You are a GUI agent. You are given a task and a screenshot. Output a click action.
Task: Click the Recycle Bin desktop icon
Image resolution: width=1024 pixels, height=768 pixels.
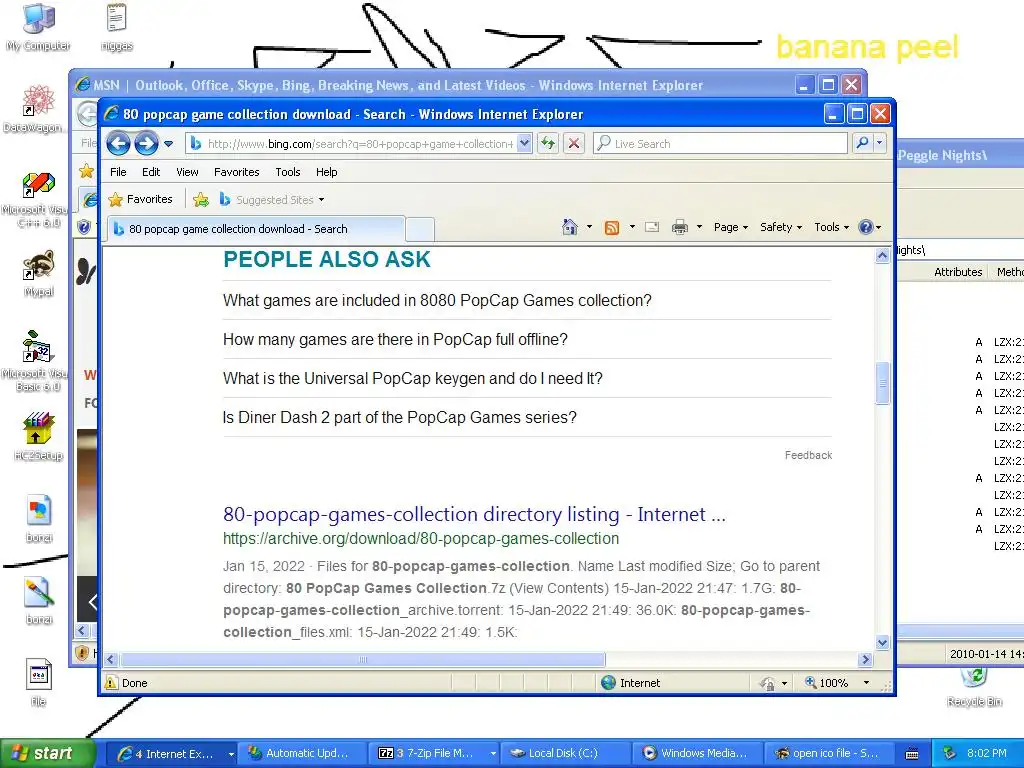click(x=974, y=687)
